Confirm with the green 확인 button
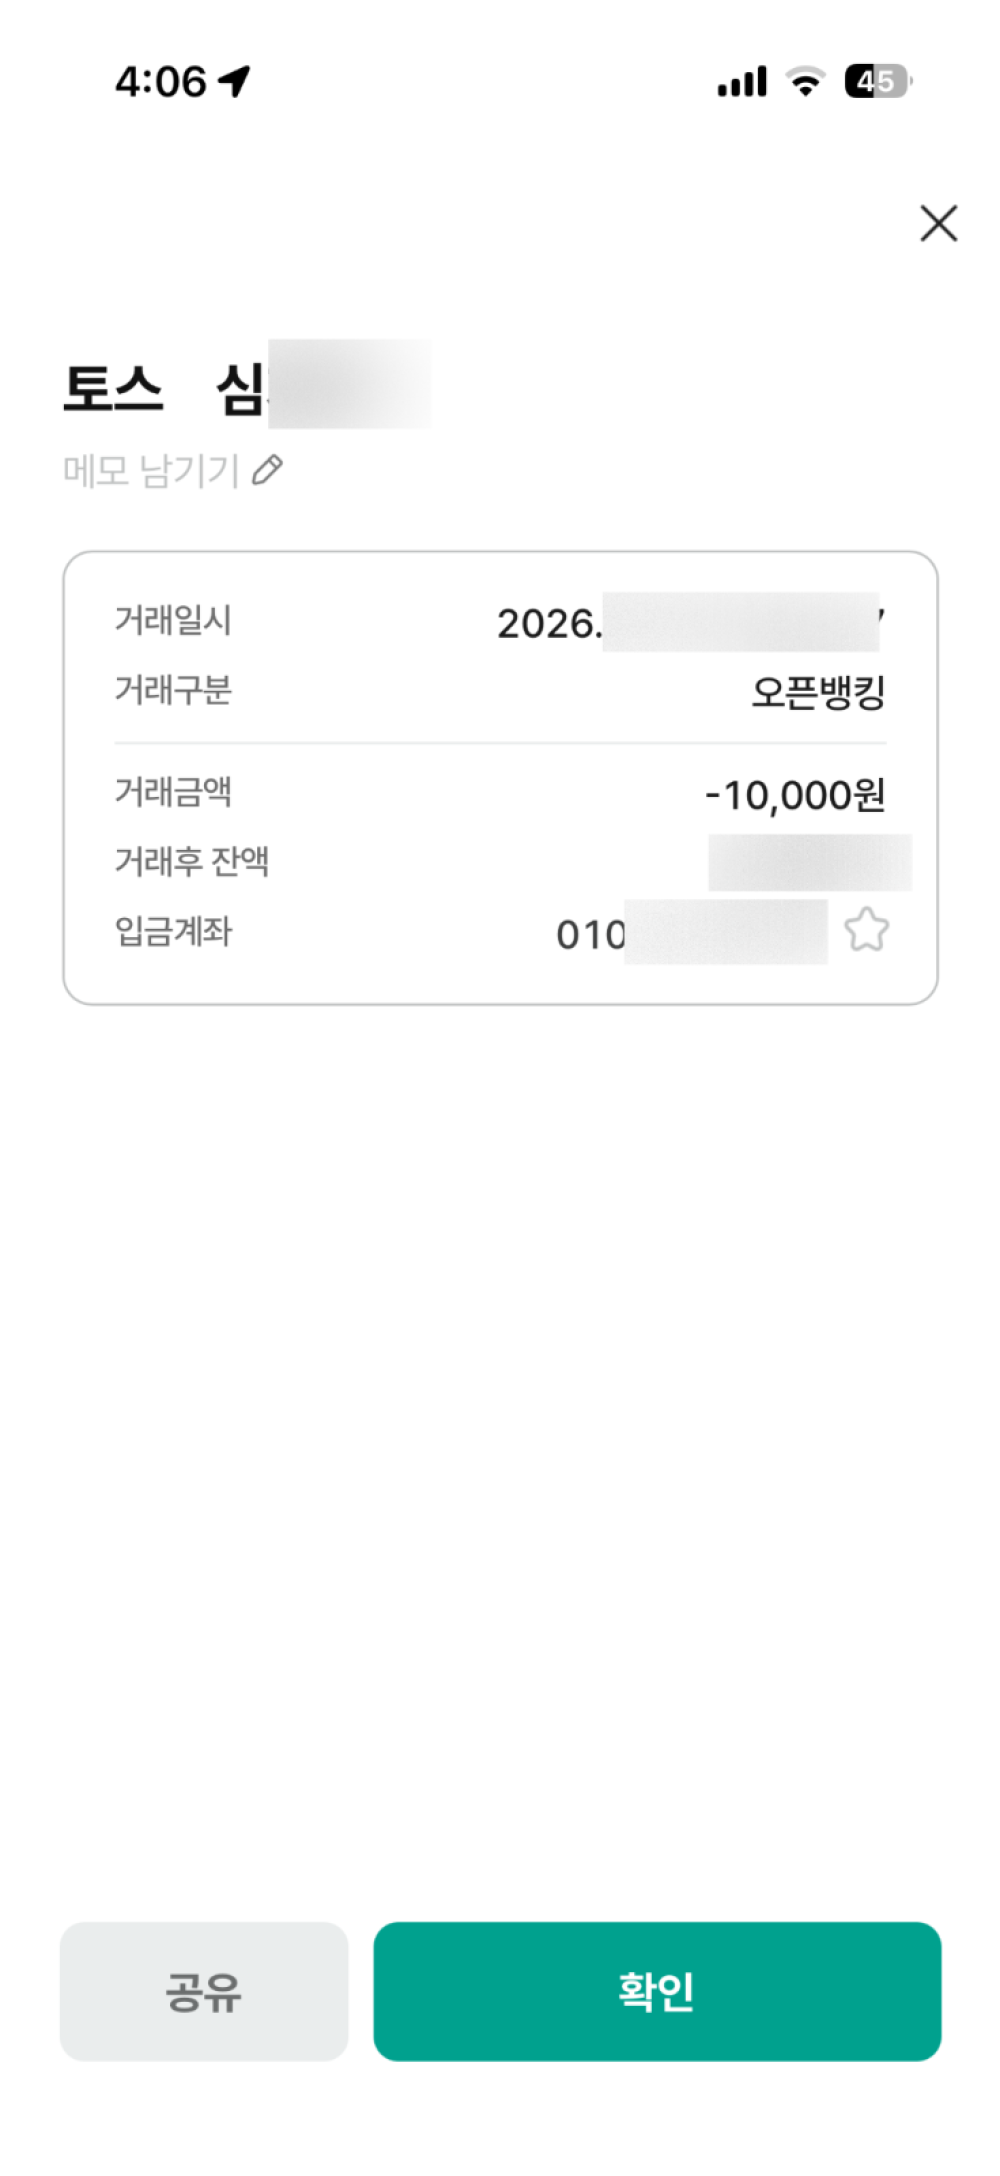The image size is (1000, 2176). pos(657,1990)
